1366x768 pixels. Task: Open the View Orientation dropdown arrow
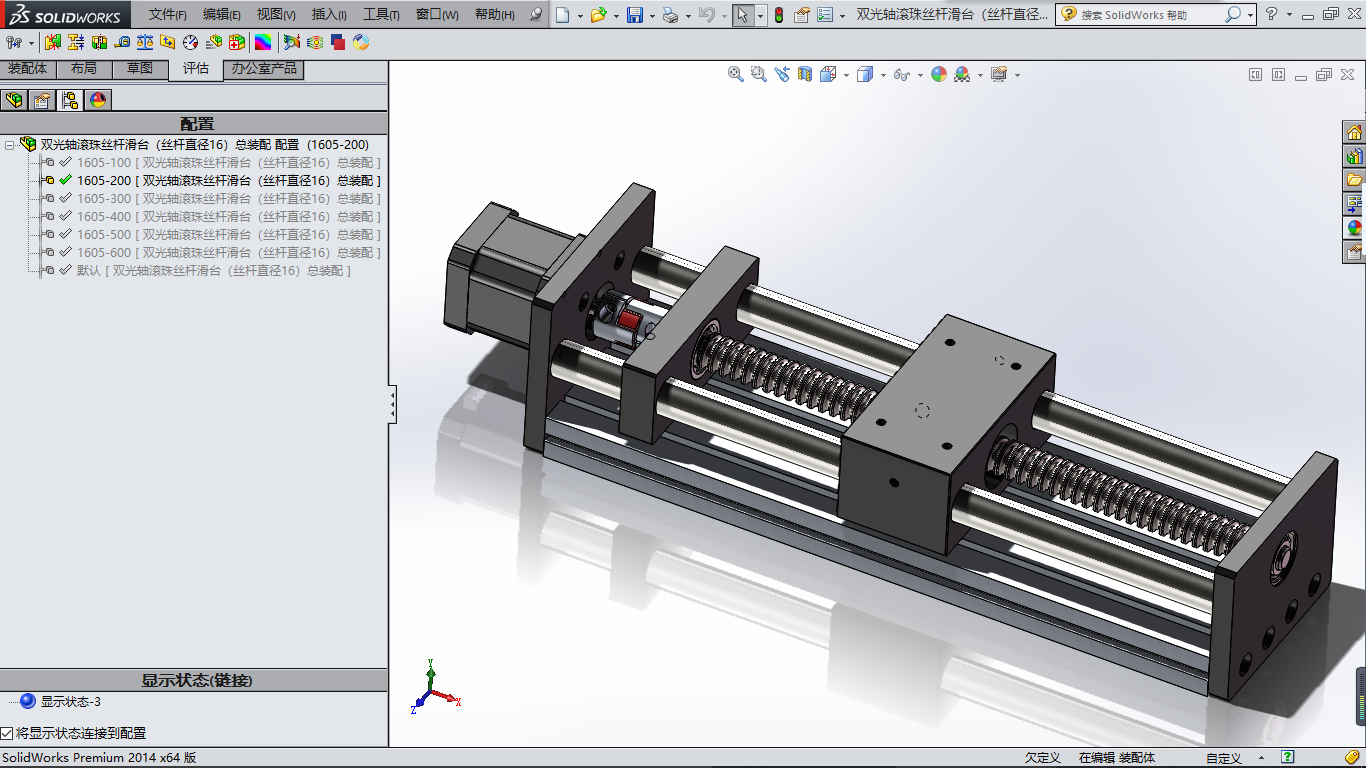point(846,75)
